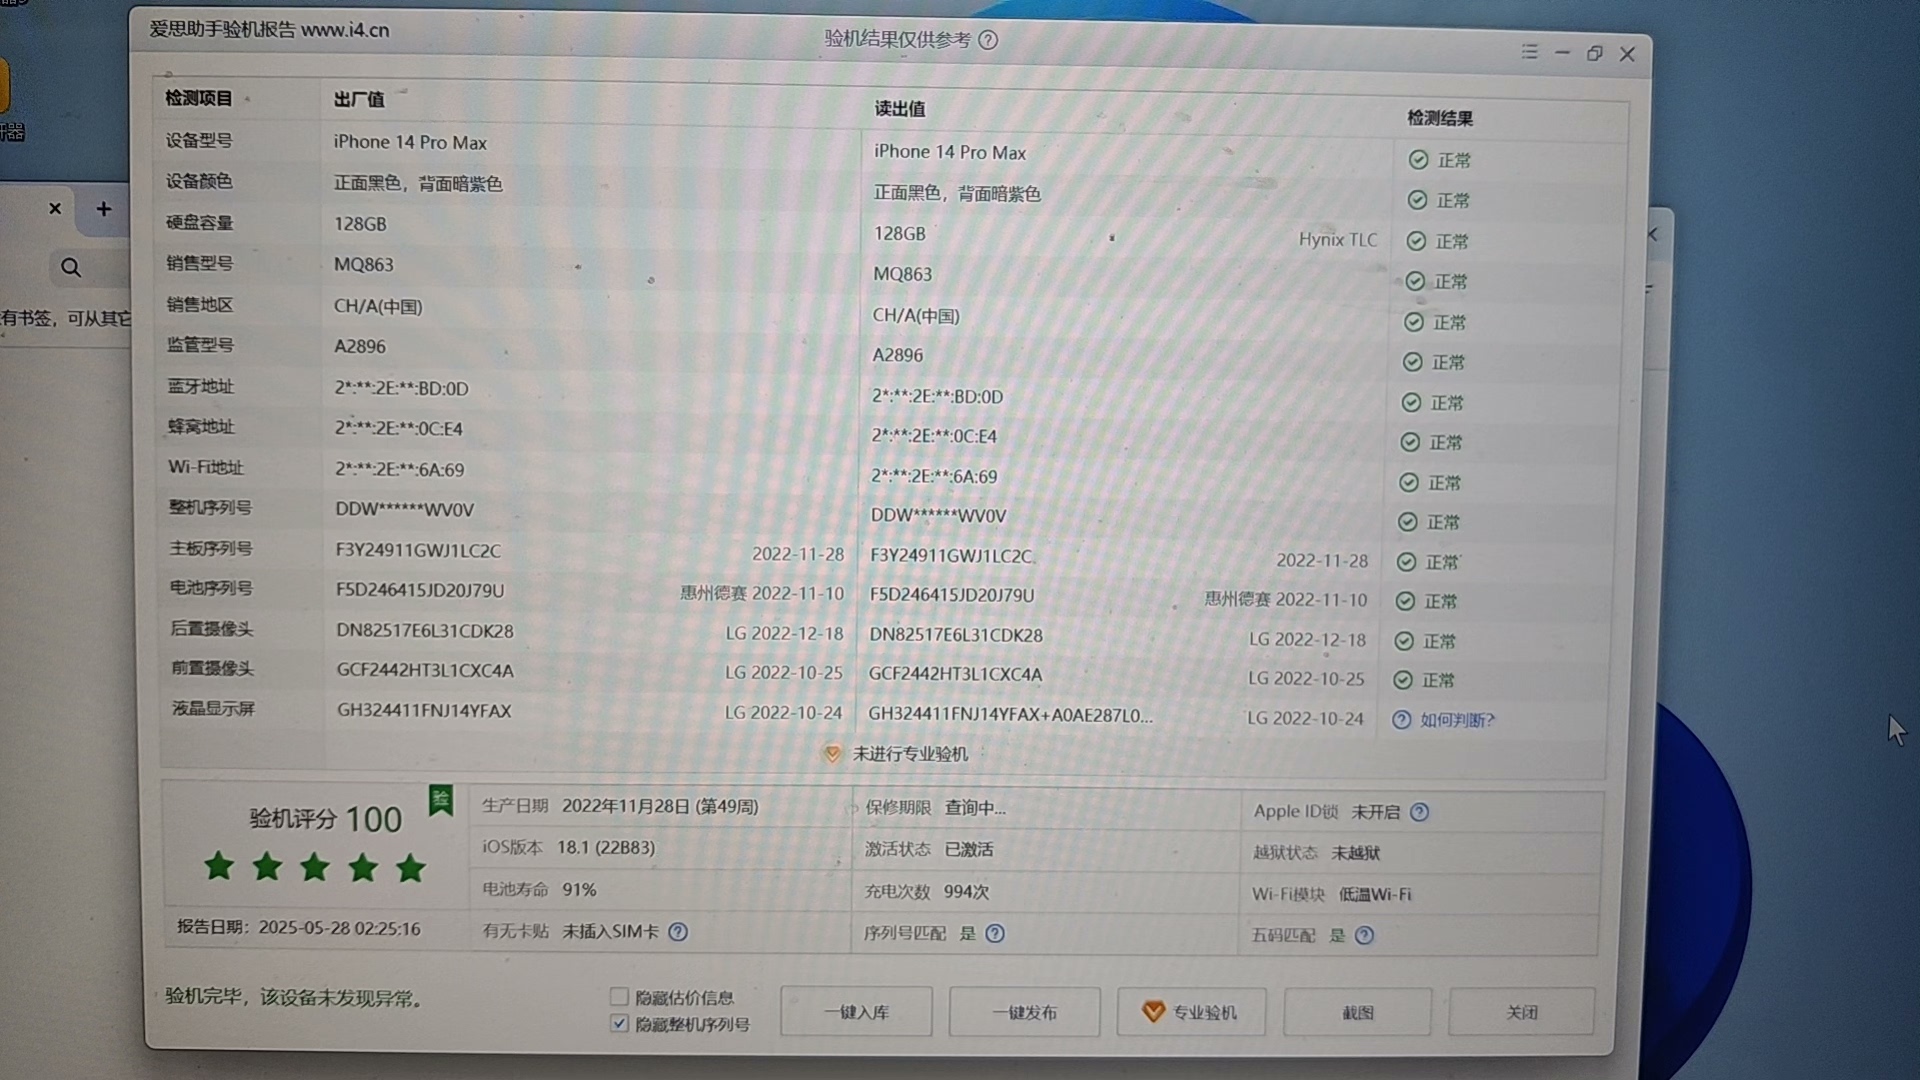
Task: Sort by the 检测项目 column header
Action: pyautogui.click(x=199, y=98)
